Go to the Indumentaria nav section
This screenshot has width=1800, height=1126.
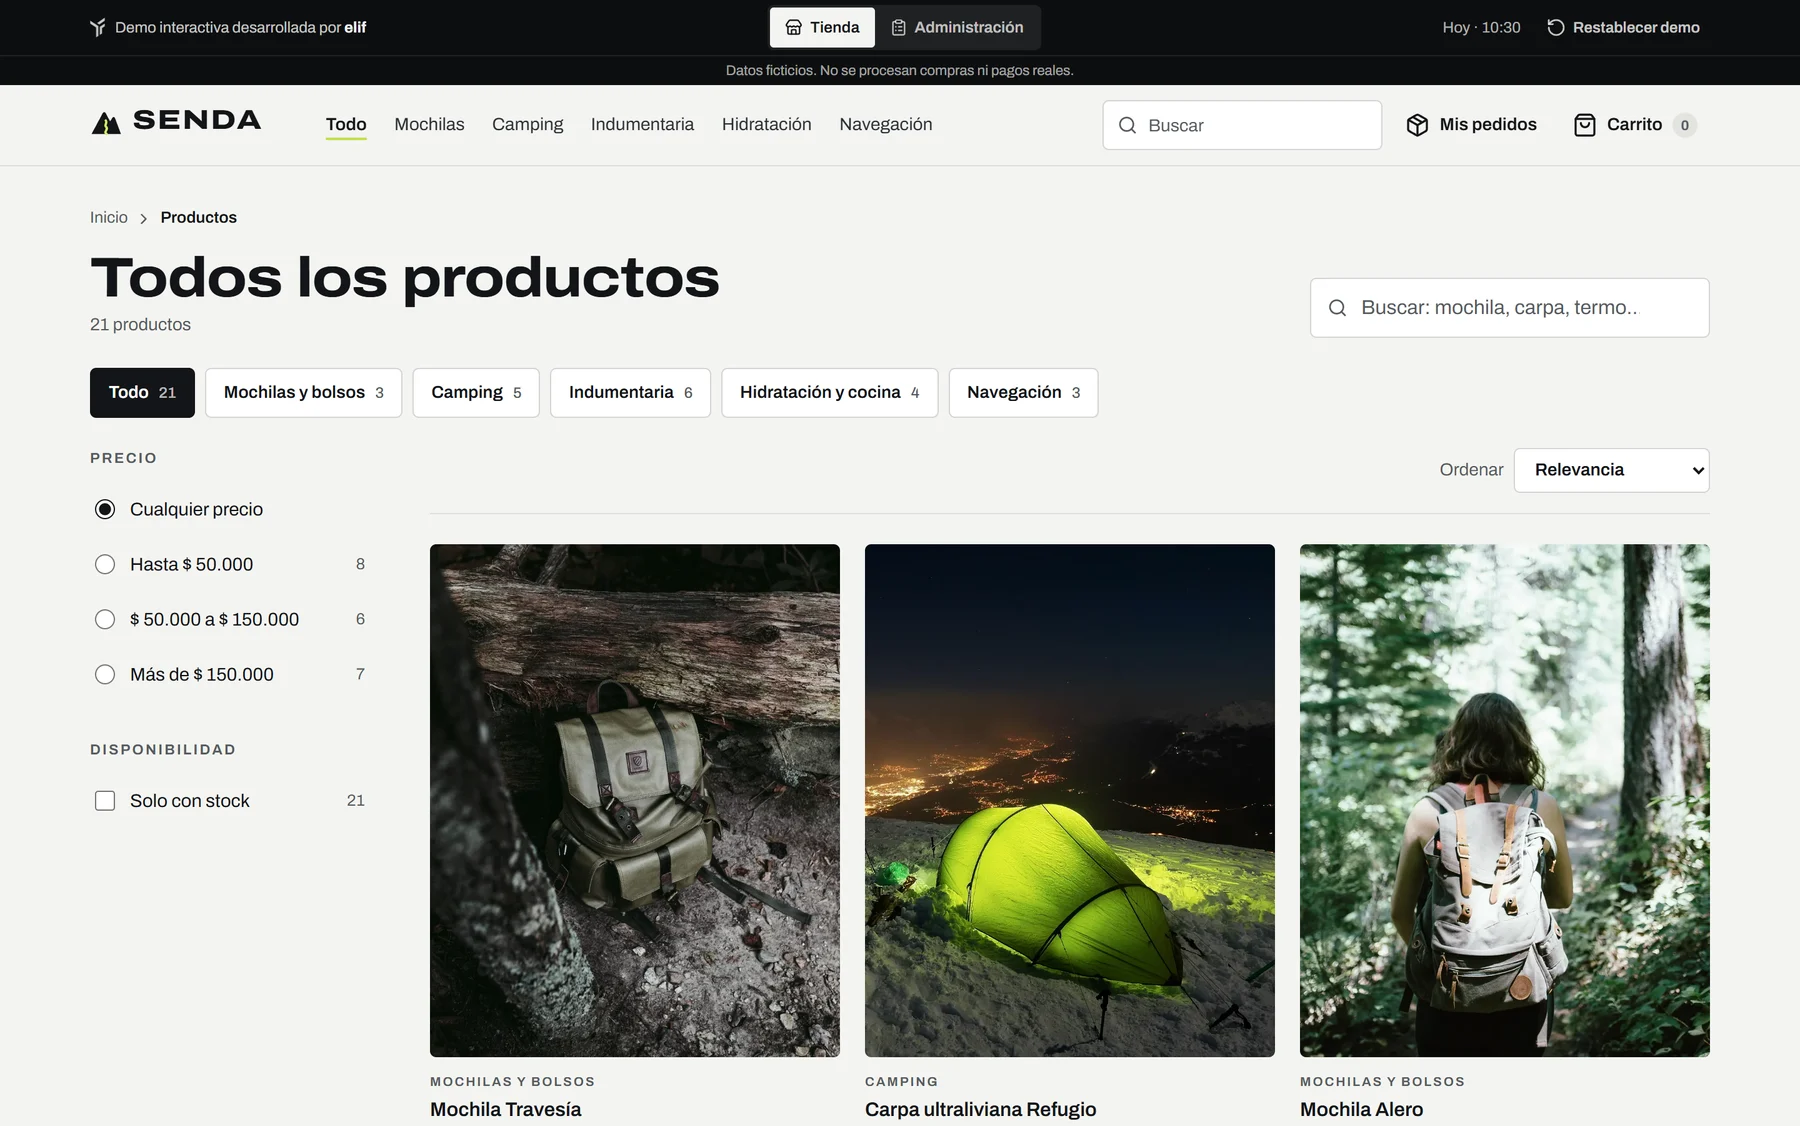point(642,124)
